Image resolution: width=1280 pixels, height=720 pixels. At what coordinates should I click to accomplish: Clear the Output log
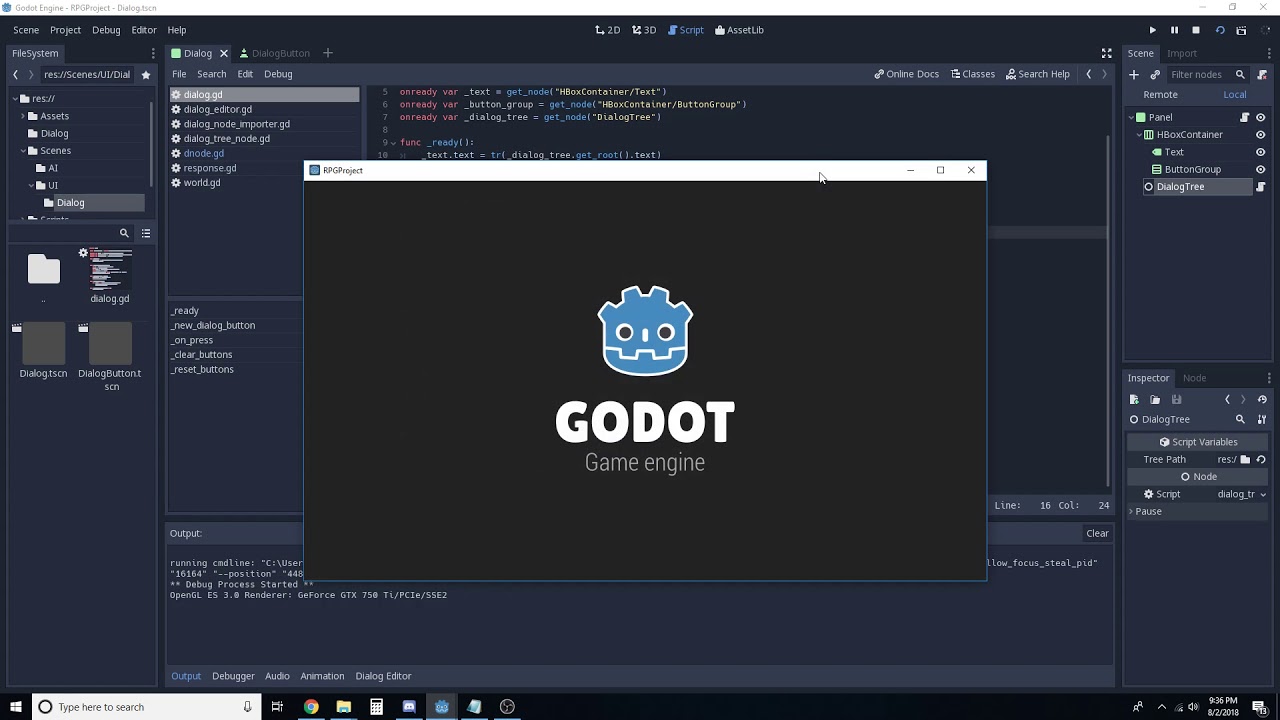1097,533
